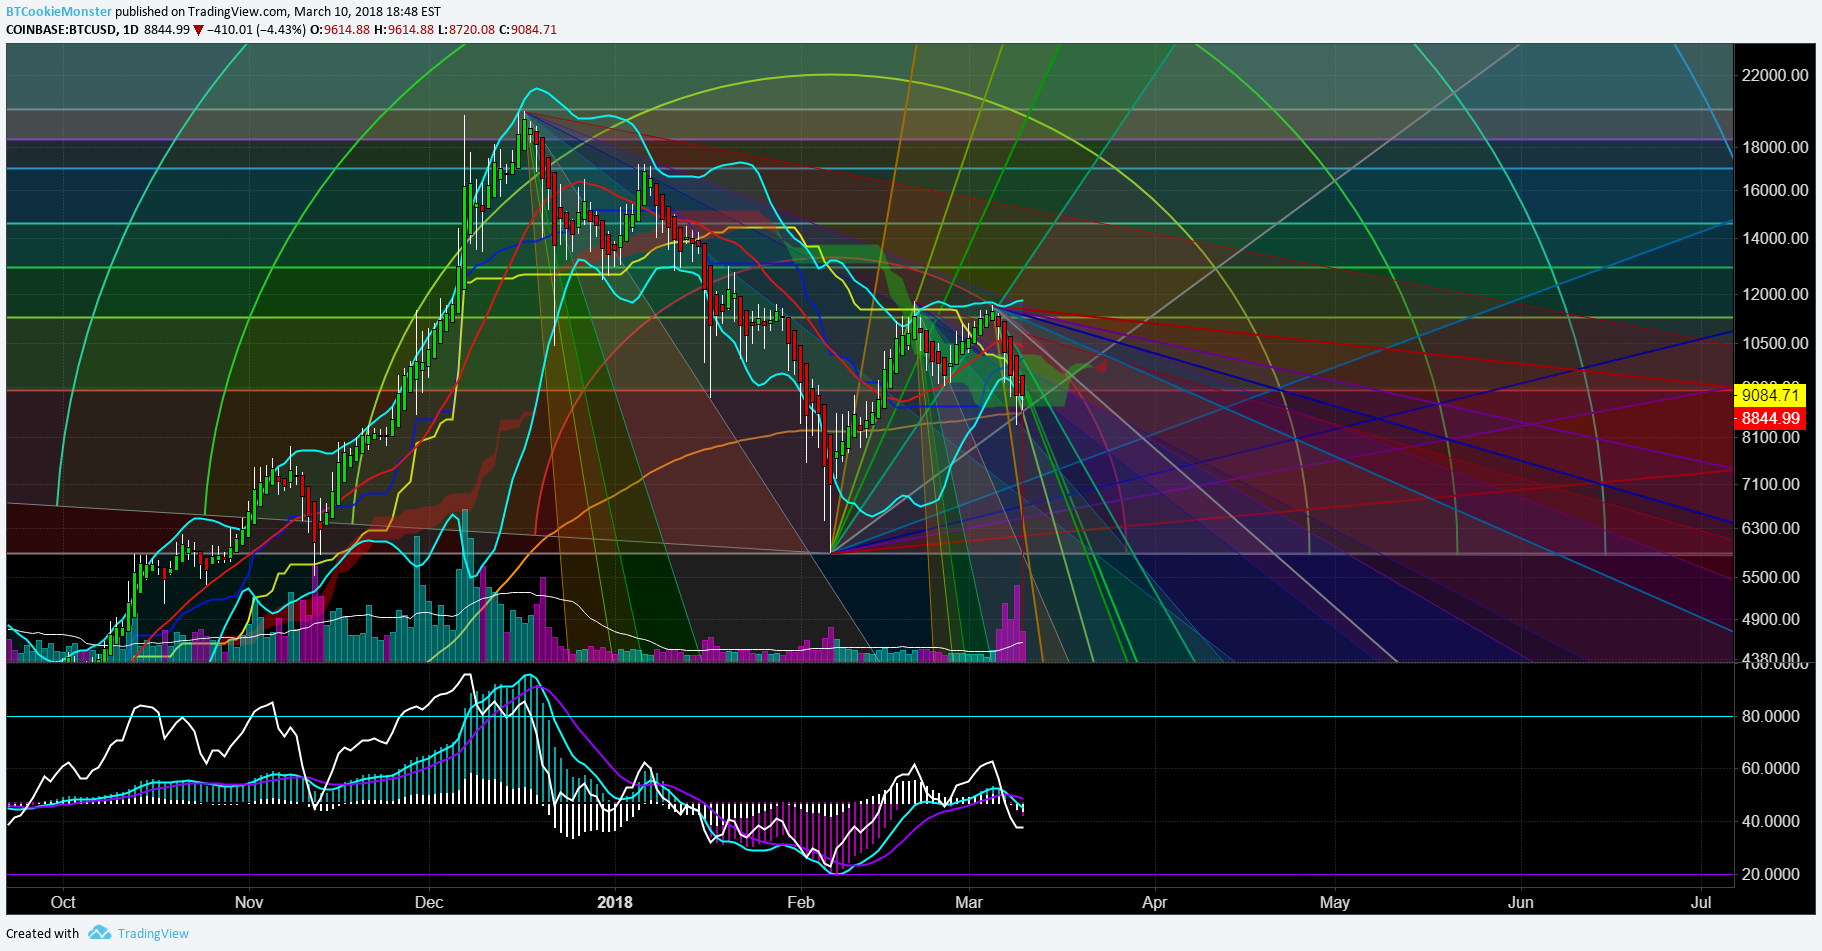The image size is (1822, 951).
Task: Click the red down-triangle change indicator
Action: coord(198,30)
